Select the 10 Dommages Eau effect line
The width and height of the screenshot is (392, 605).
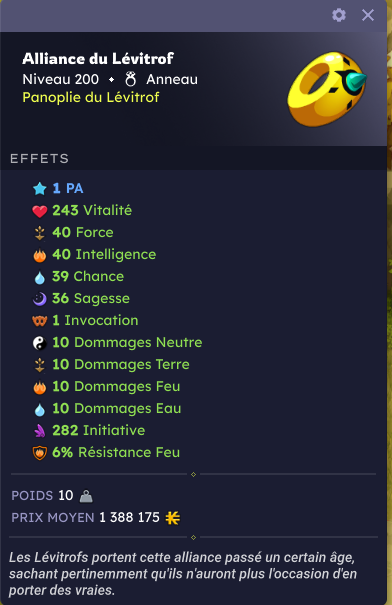point(107,409)
